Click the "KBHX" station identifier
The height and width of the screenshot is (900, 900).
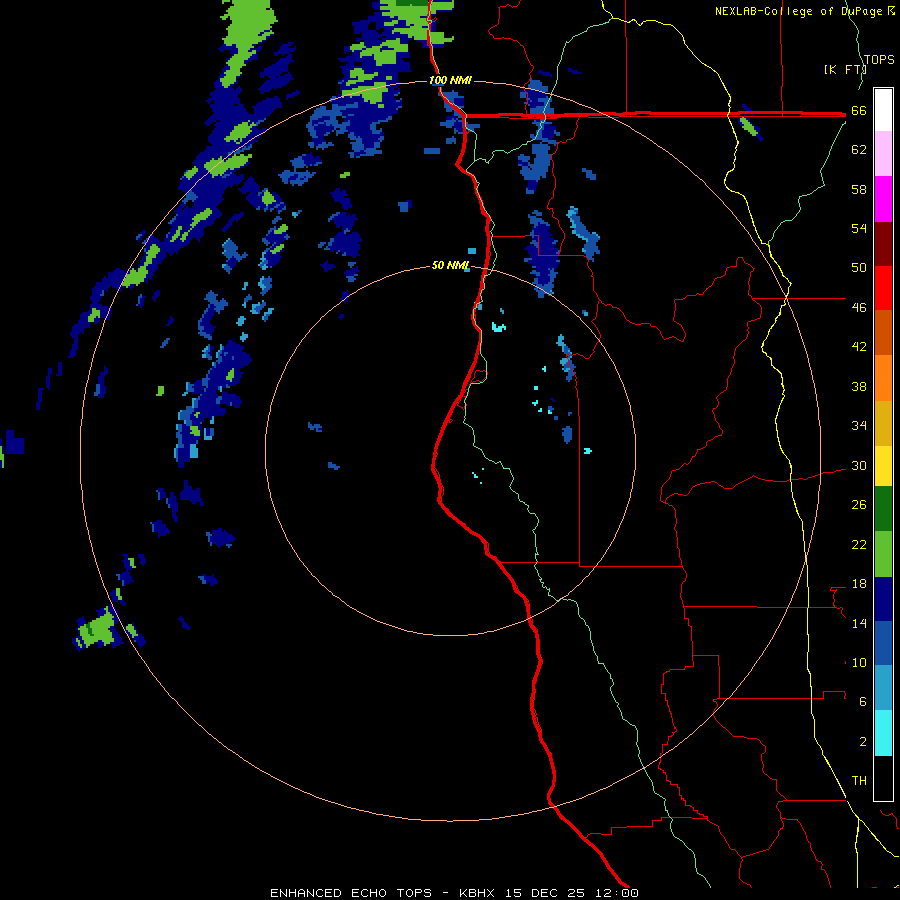point(476,893)
